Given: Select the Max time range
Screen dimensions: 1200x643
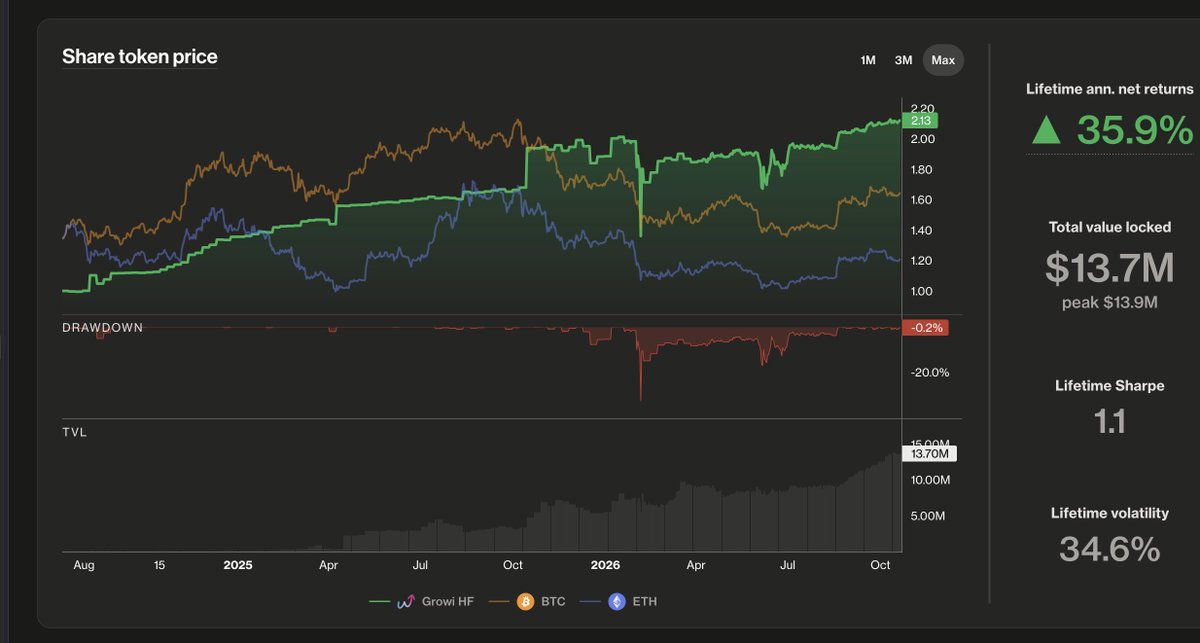Looking at the screenshot, I should (x=943, y=60).
